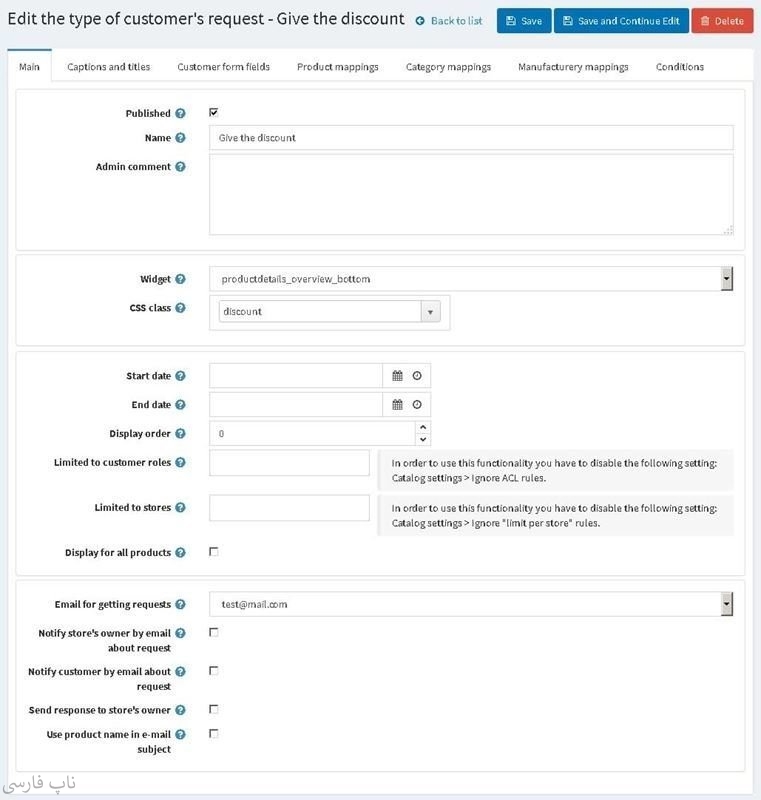The width and height of the screenshot is (761, 800).
Task: Open the CSS class discount dropdown
Action: click(430, 312)
